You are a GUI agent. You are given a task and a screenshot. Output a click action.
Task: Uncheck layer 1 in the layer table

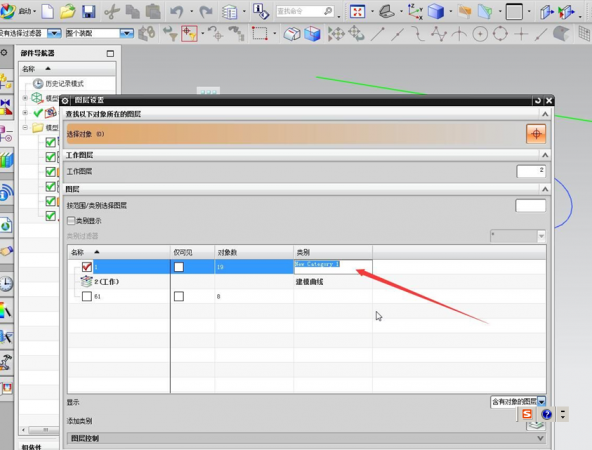pos(87,267)
